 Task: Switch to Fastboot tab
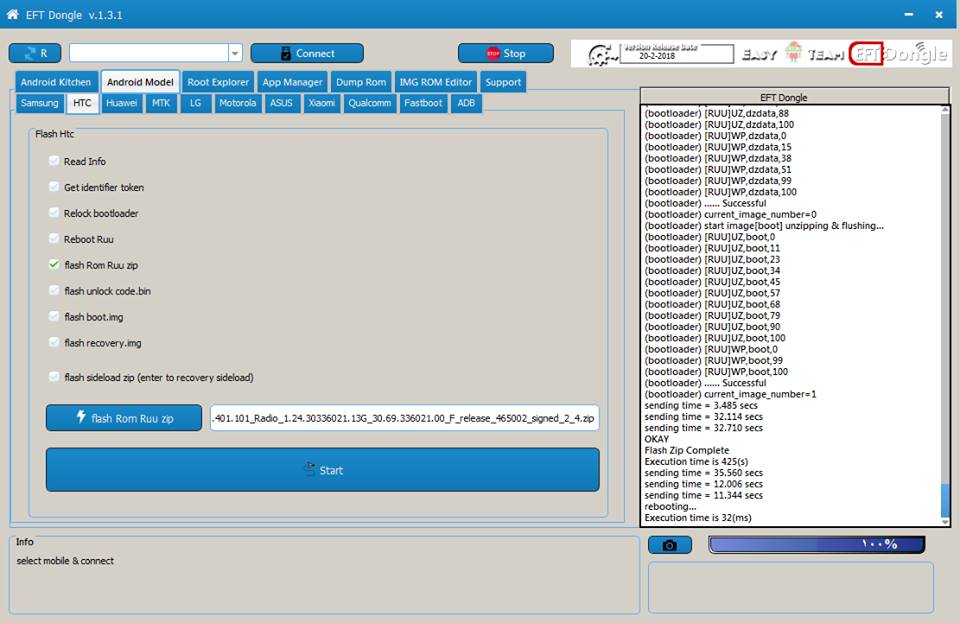coord(422,103)
